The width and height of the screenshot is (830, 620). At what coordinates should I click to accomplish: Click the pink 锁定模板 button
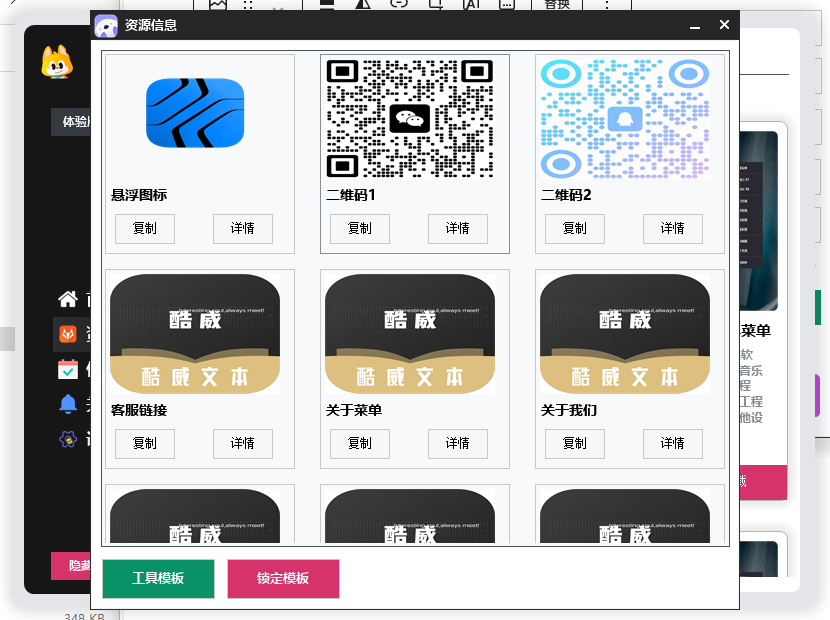pos(283,579)
